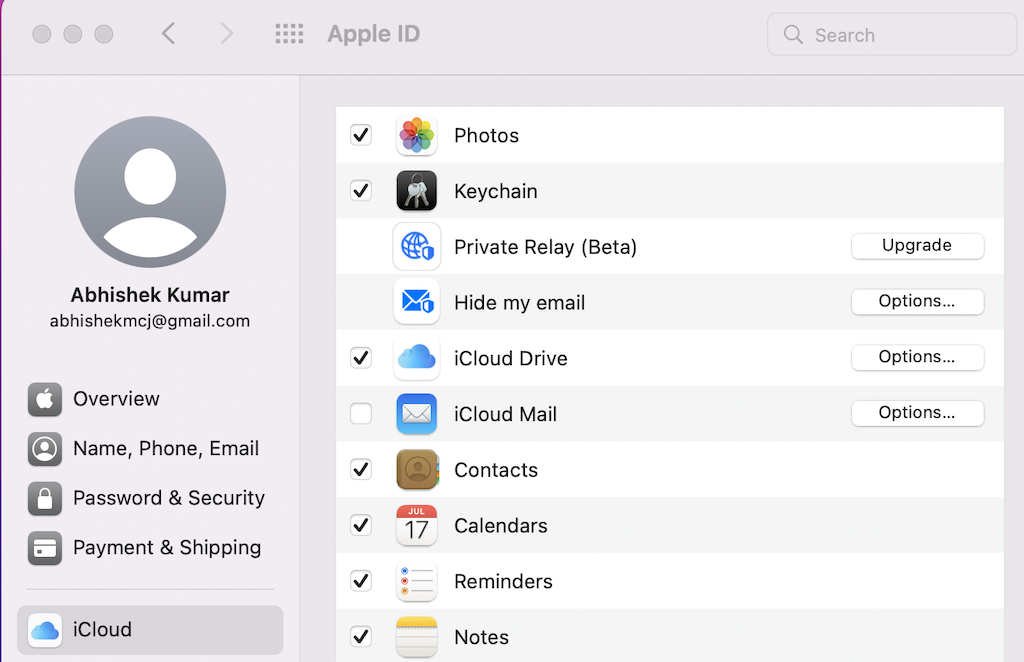Click the Private Relay (Beta) label
This screenshot has height=662, width=1024.
545,247
